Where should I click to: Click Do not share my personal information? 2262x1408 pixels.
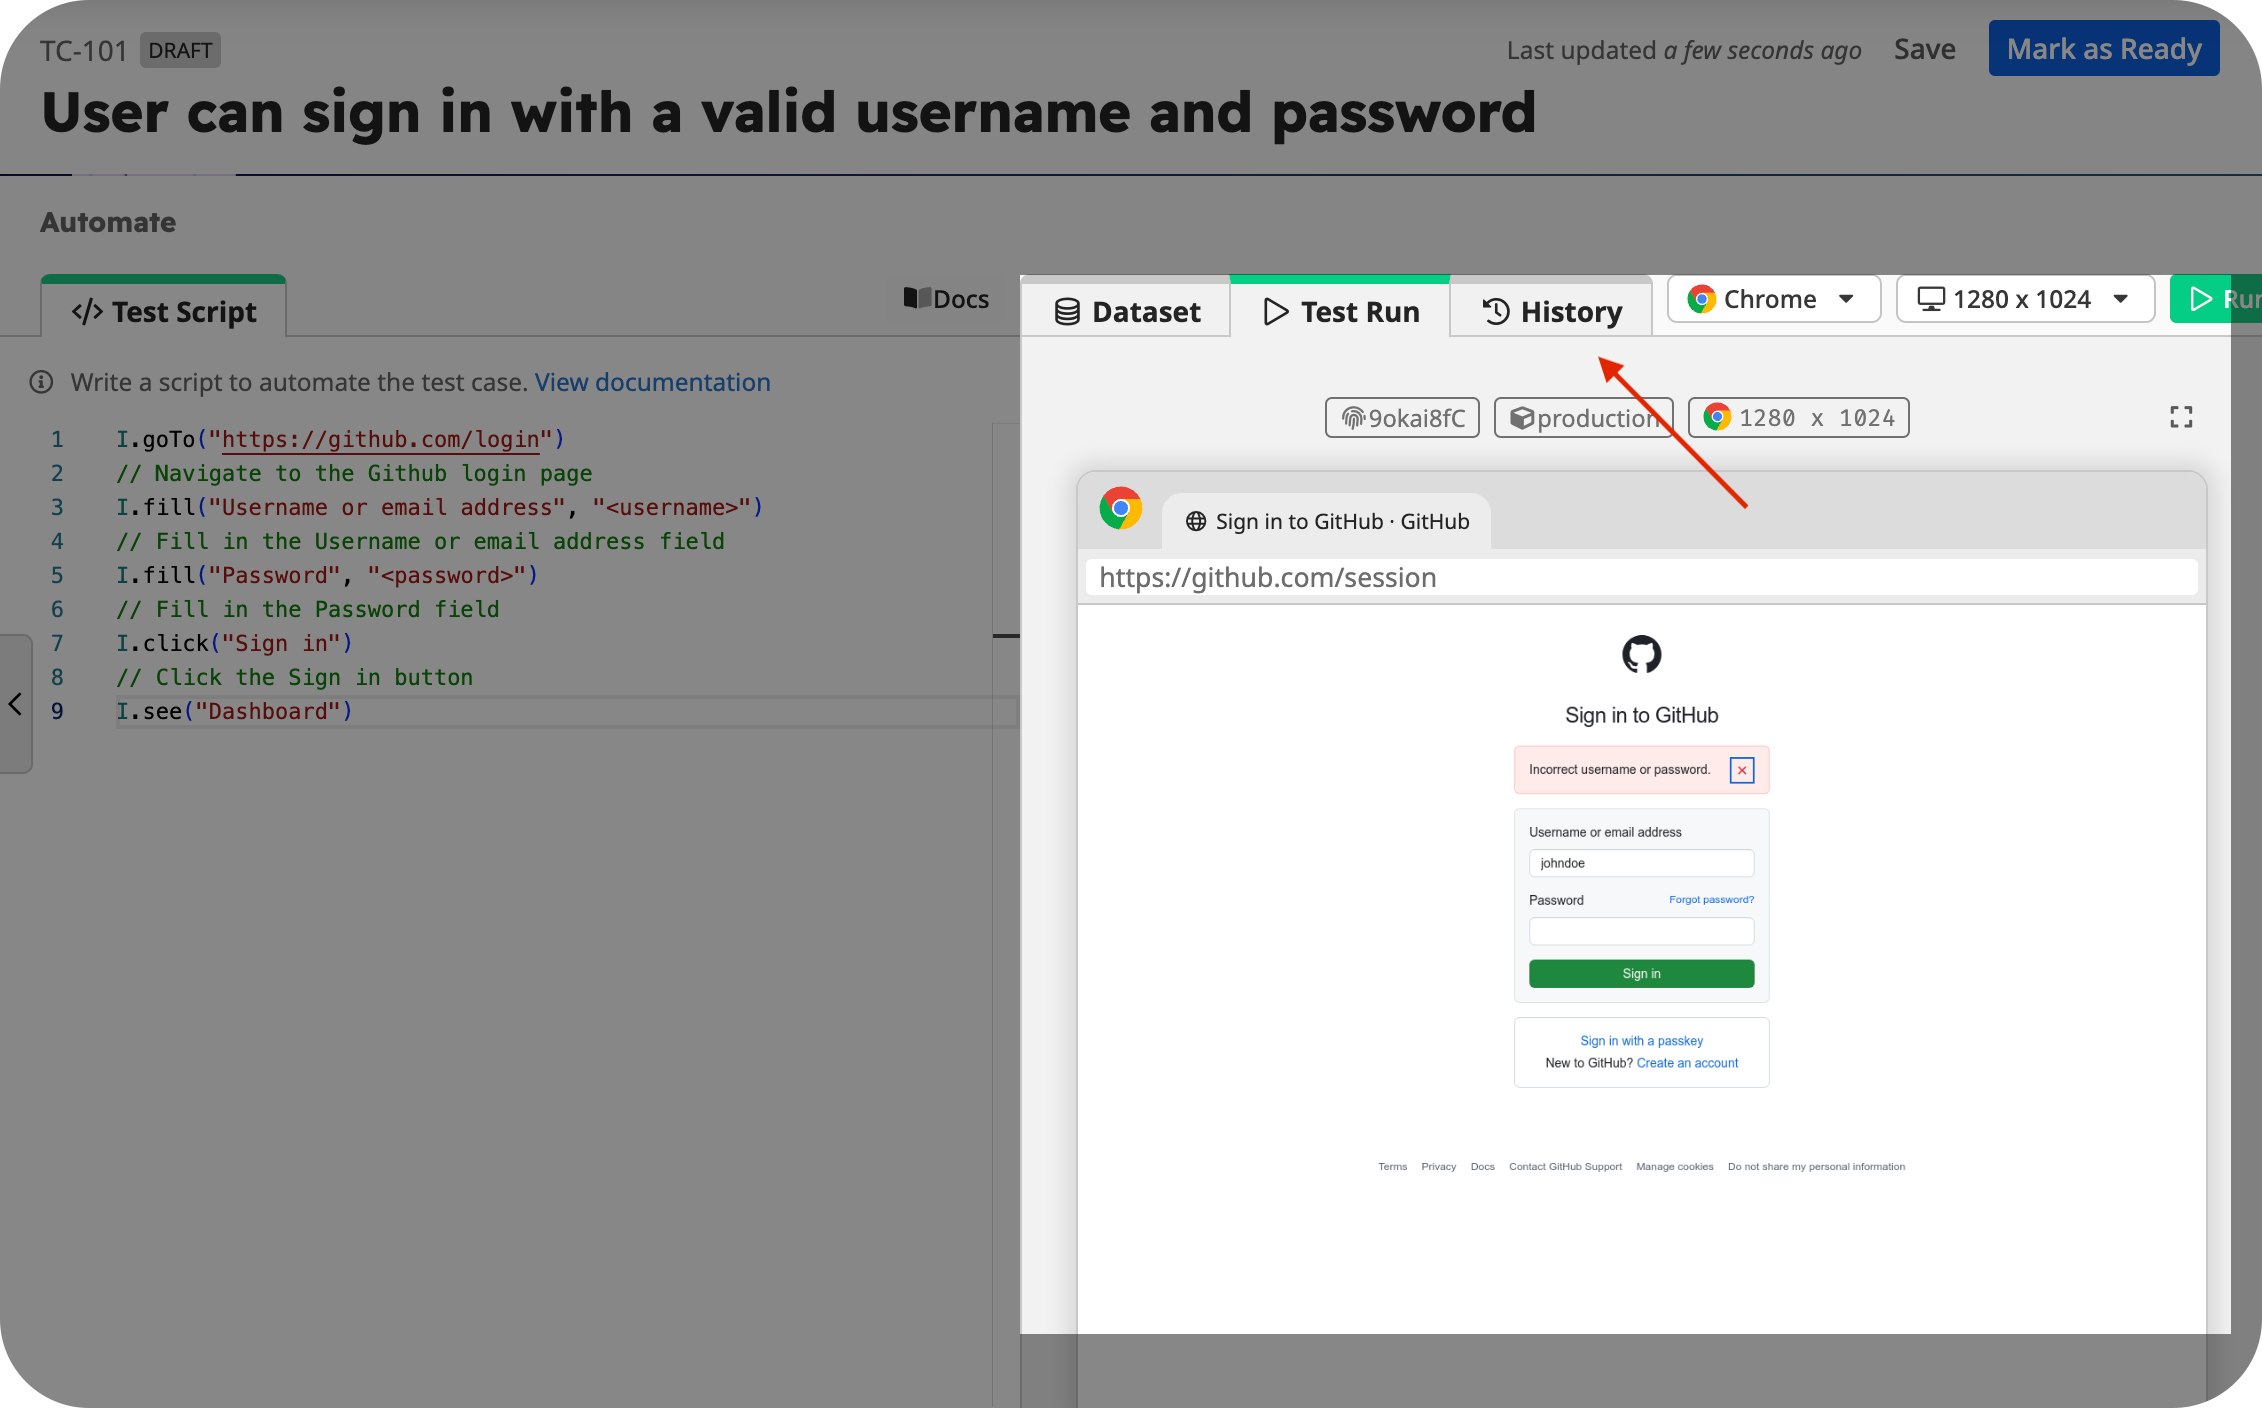(1816, 1166)
